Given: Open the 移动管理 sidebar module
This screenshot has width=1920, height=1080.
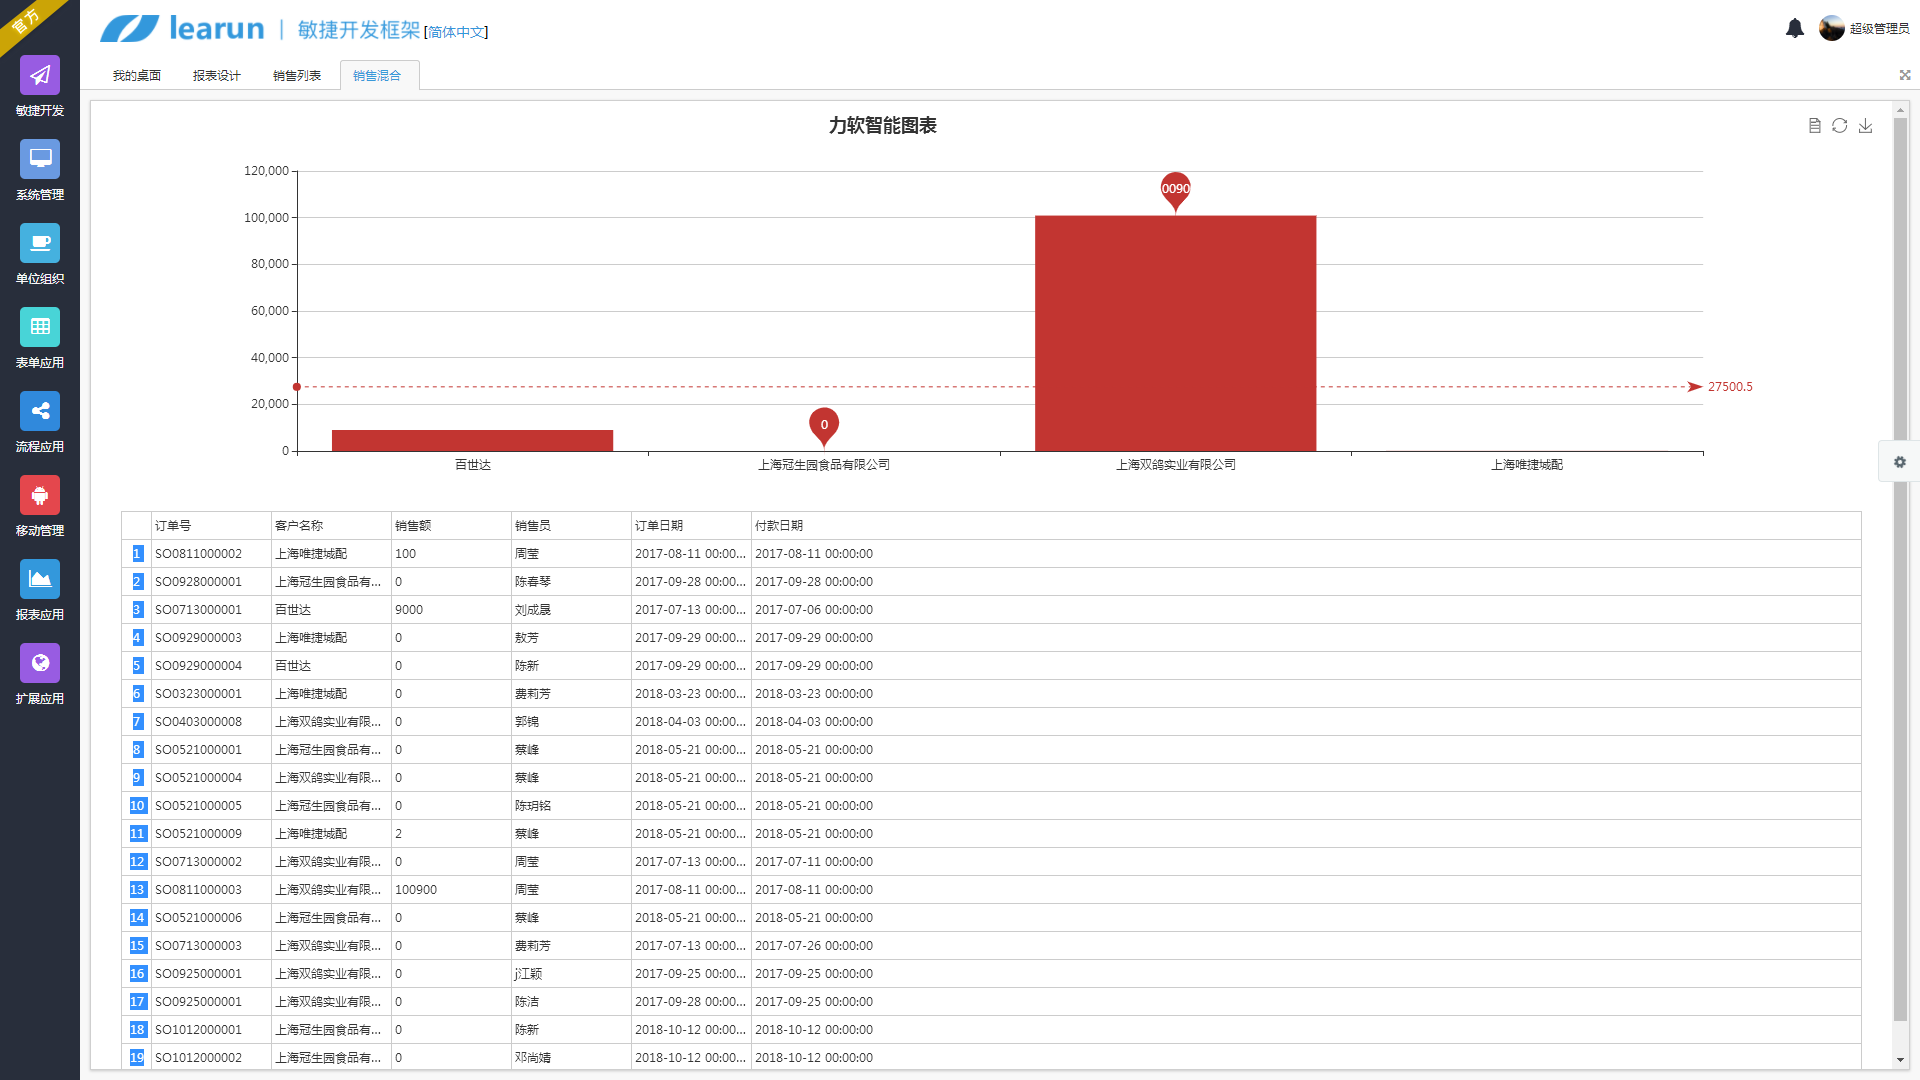Looking at the screenshot, I should point(40,508).
